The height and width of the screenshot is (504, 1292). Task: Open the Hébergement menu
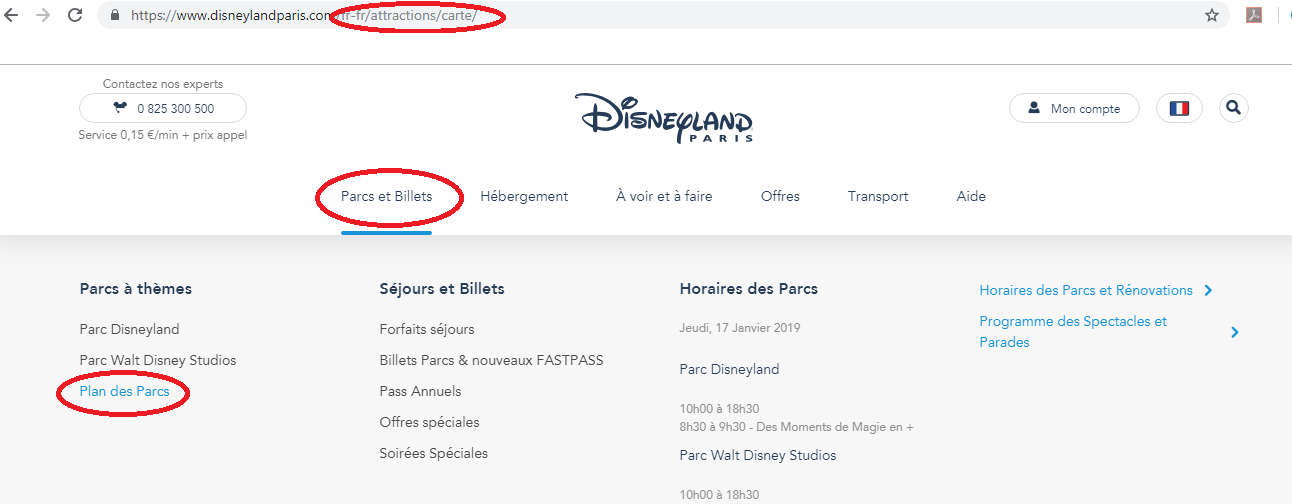(524, 196)
